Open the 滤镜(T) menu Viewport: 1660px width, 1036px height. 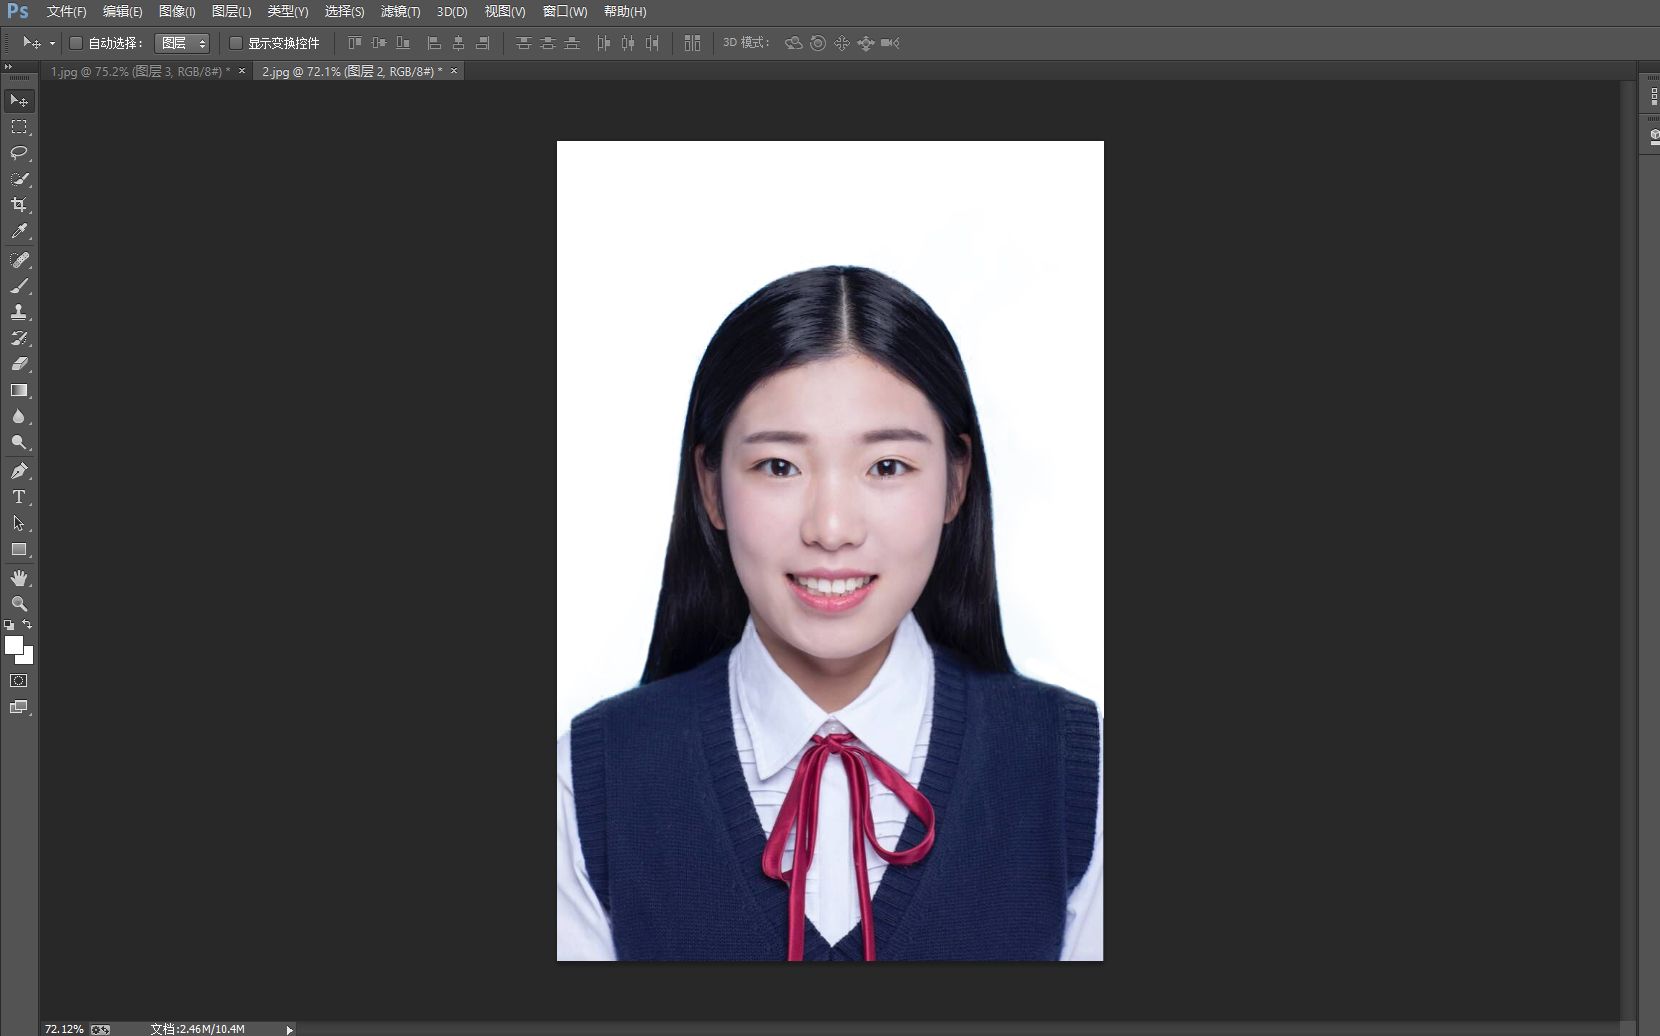[400, 12]
